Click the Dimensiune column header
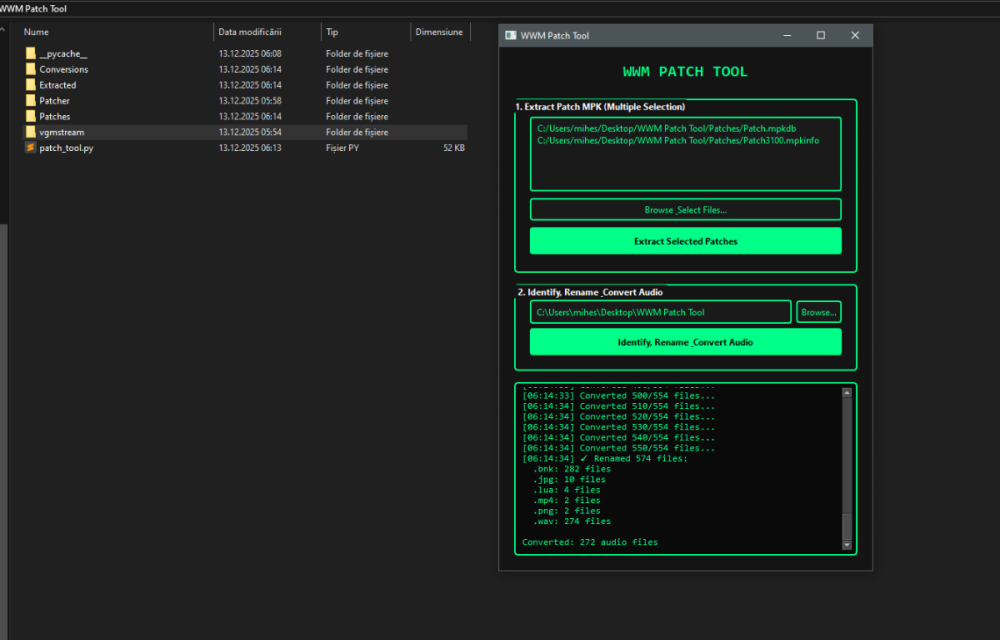The width and height of the screenshot is (1000, 640). (439, 32)
